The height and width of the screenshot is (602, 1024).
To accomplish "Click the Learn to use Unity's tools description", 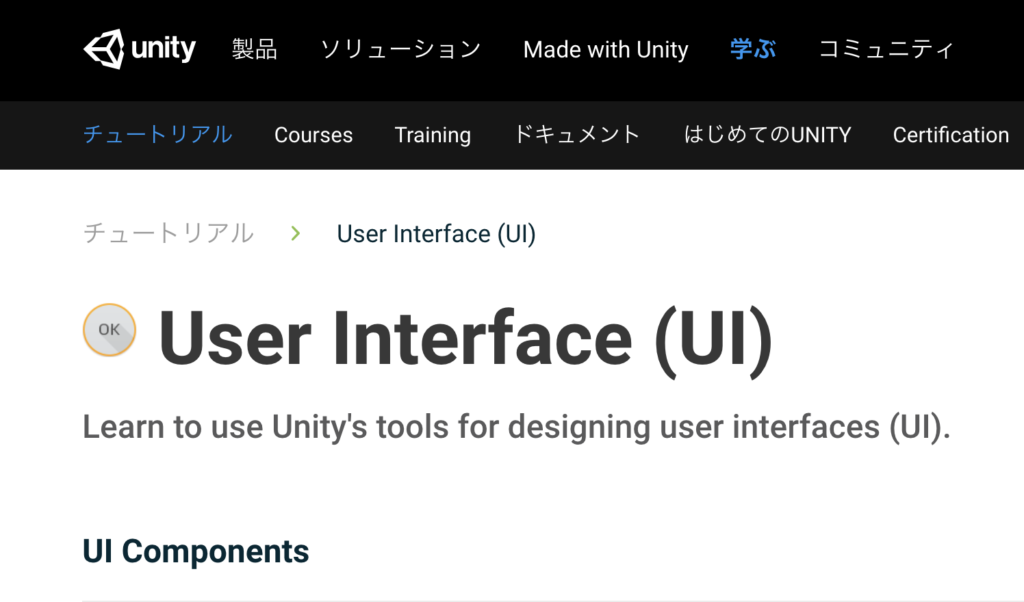I will click(517, 428).
